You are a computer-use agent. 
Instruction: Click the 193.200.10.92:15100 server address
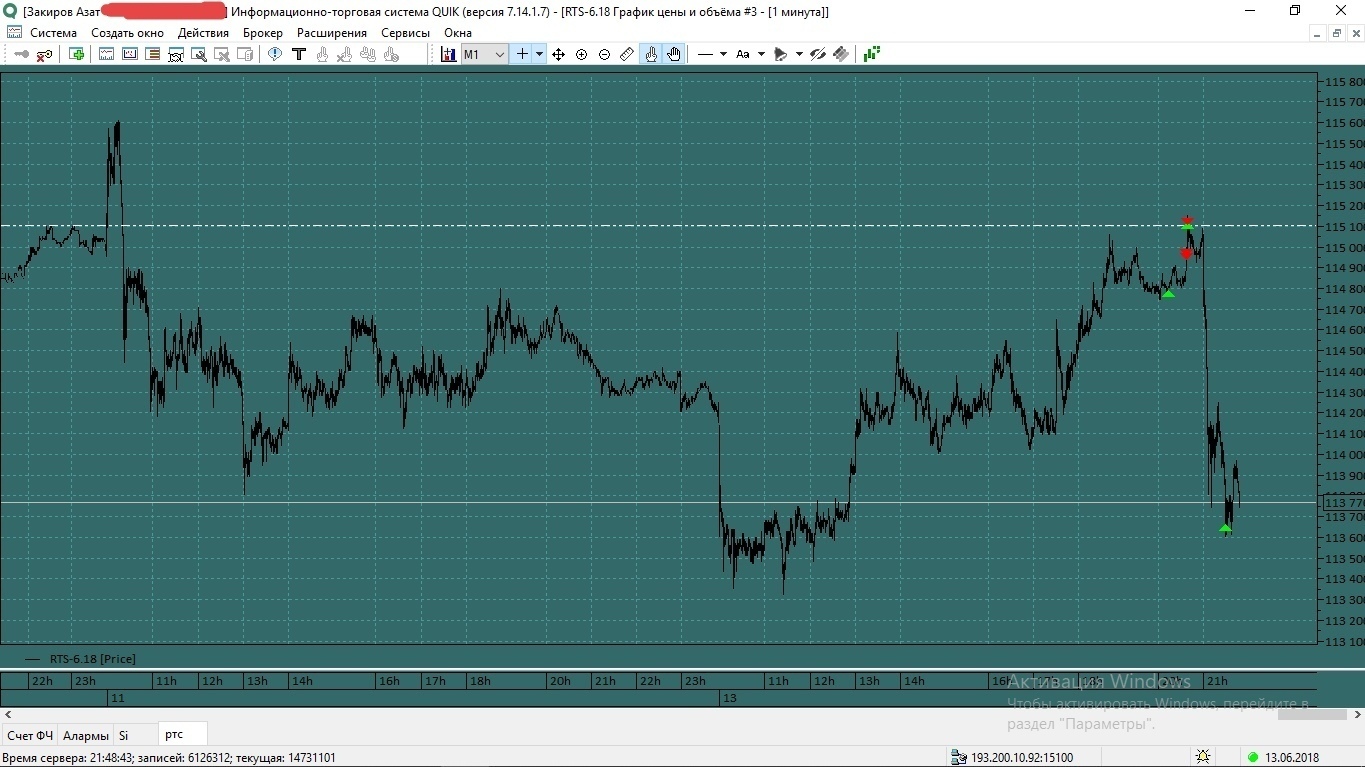pyautogui.click(x=1022, y=757)
